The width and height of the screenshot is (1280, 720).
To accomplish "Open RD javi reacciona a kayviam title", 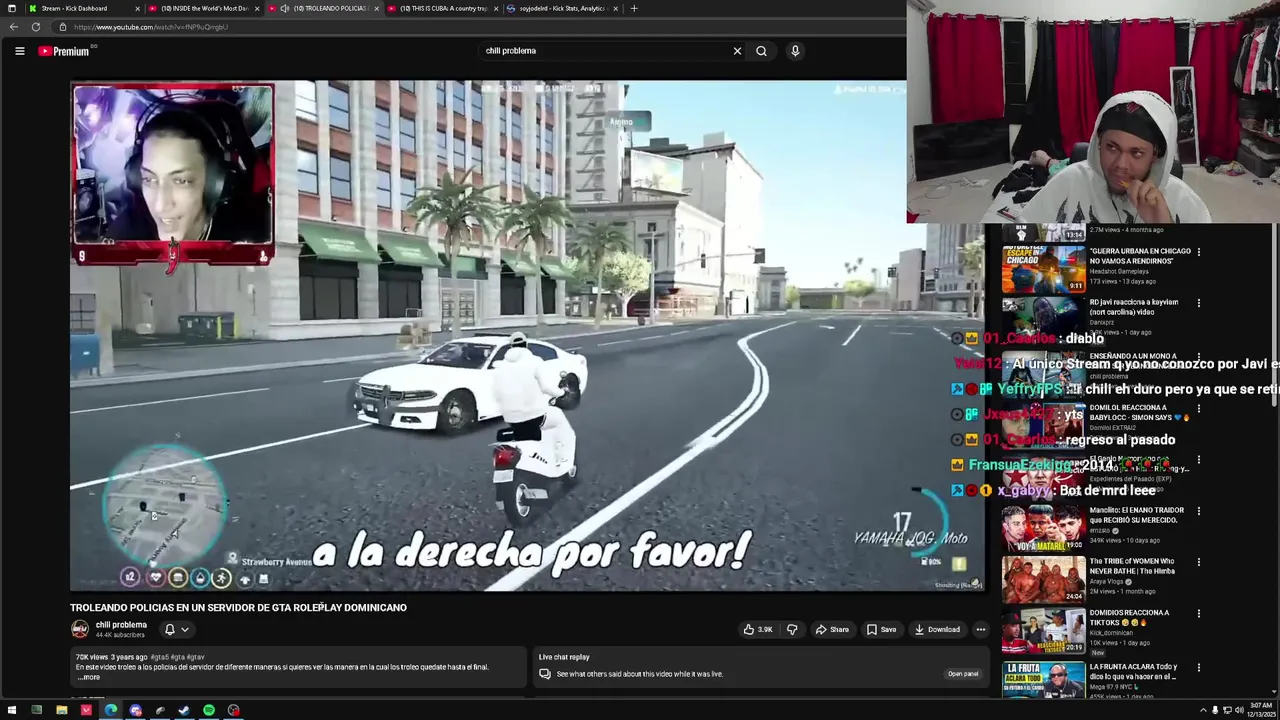I will pos(1134,306).
